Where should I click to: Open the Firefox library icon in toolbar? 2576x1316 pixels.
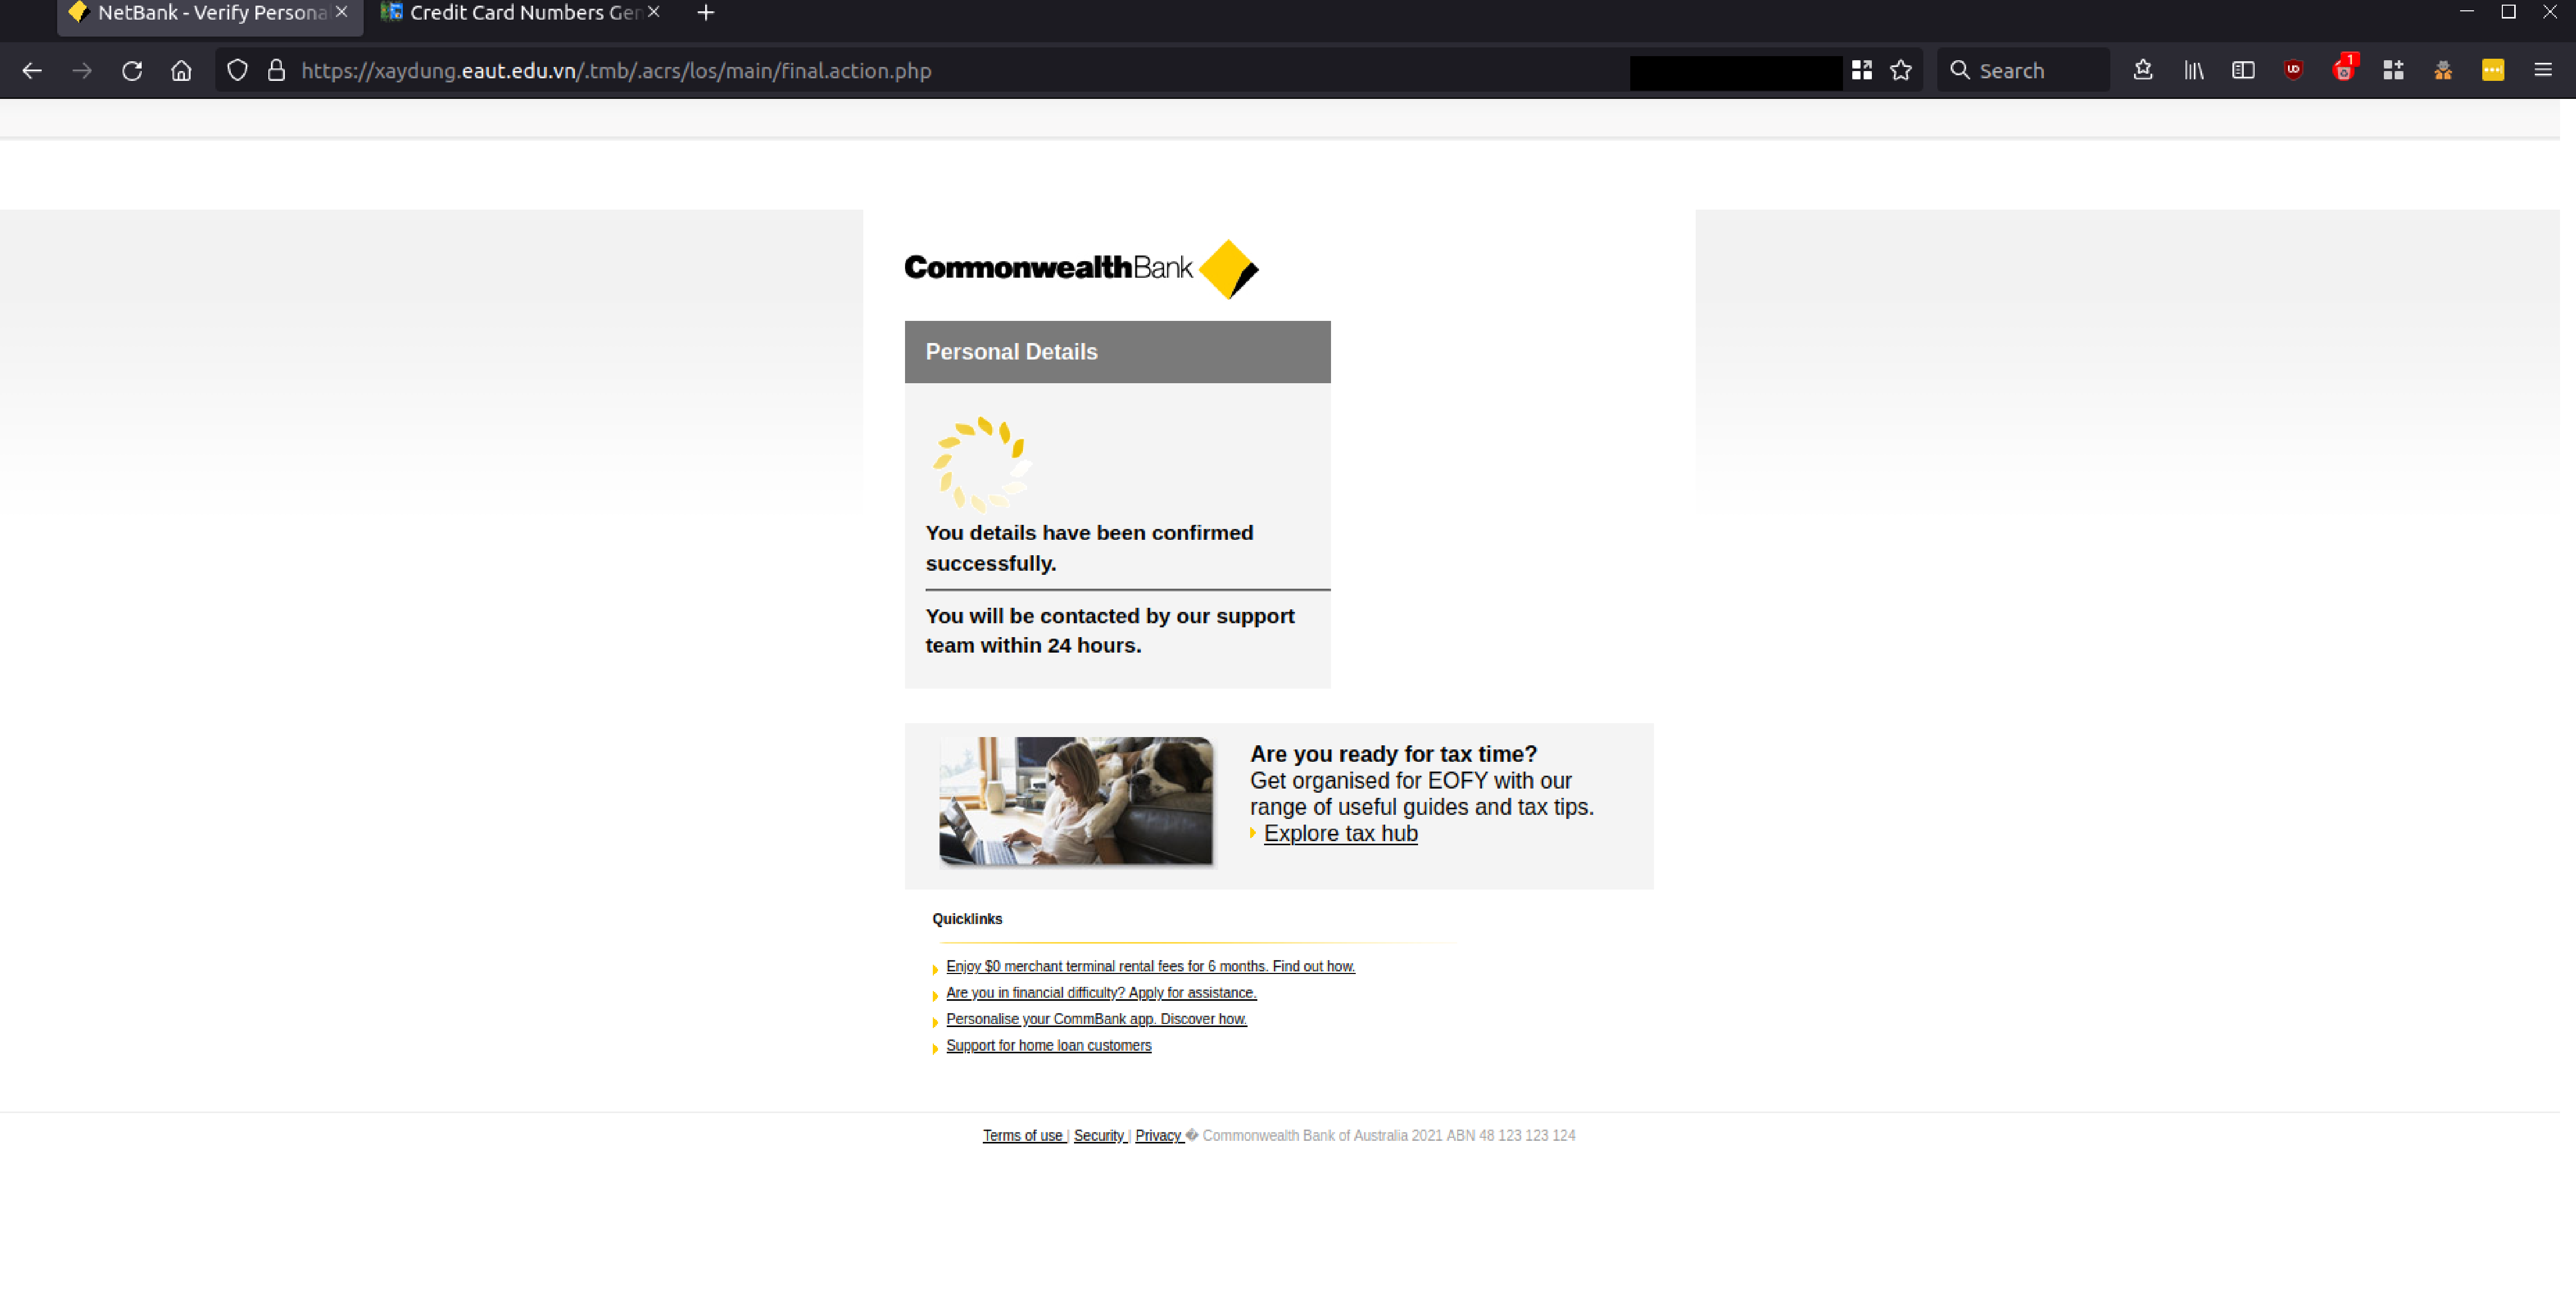[x=2193, y=70]
